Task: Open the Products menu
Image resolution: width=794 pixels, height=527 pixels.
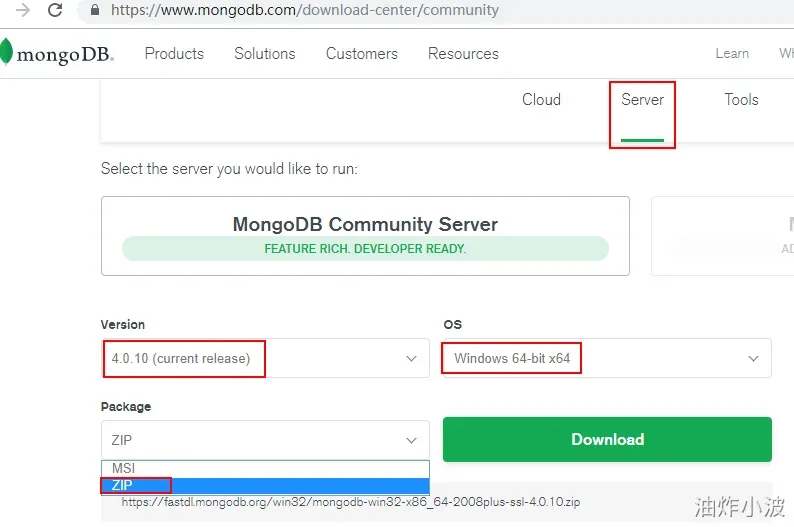Action: pos(174,54)
